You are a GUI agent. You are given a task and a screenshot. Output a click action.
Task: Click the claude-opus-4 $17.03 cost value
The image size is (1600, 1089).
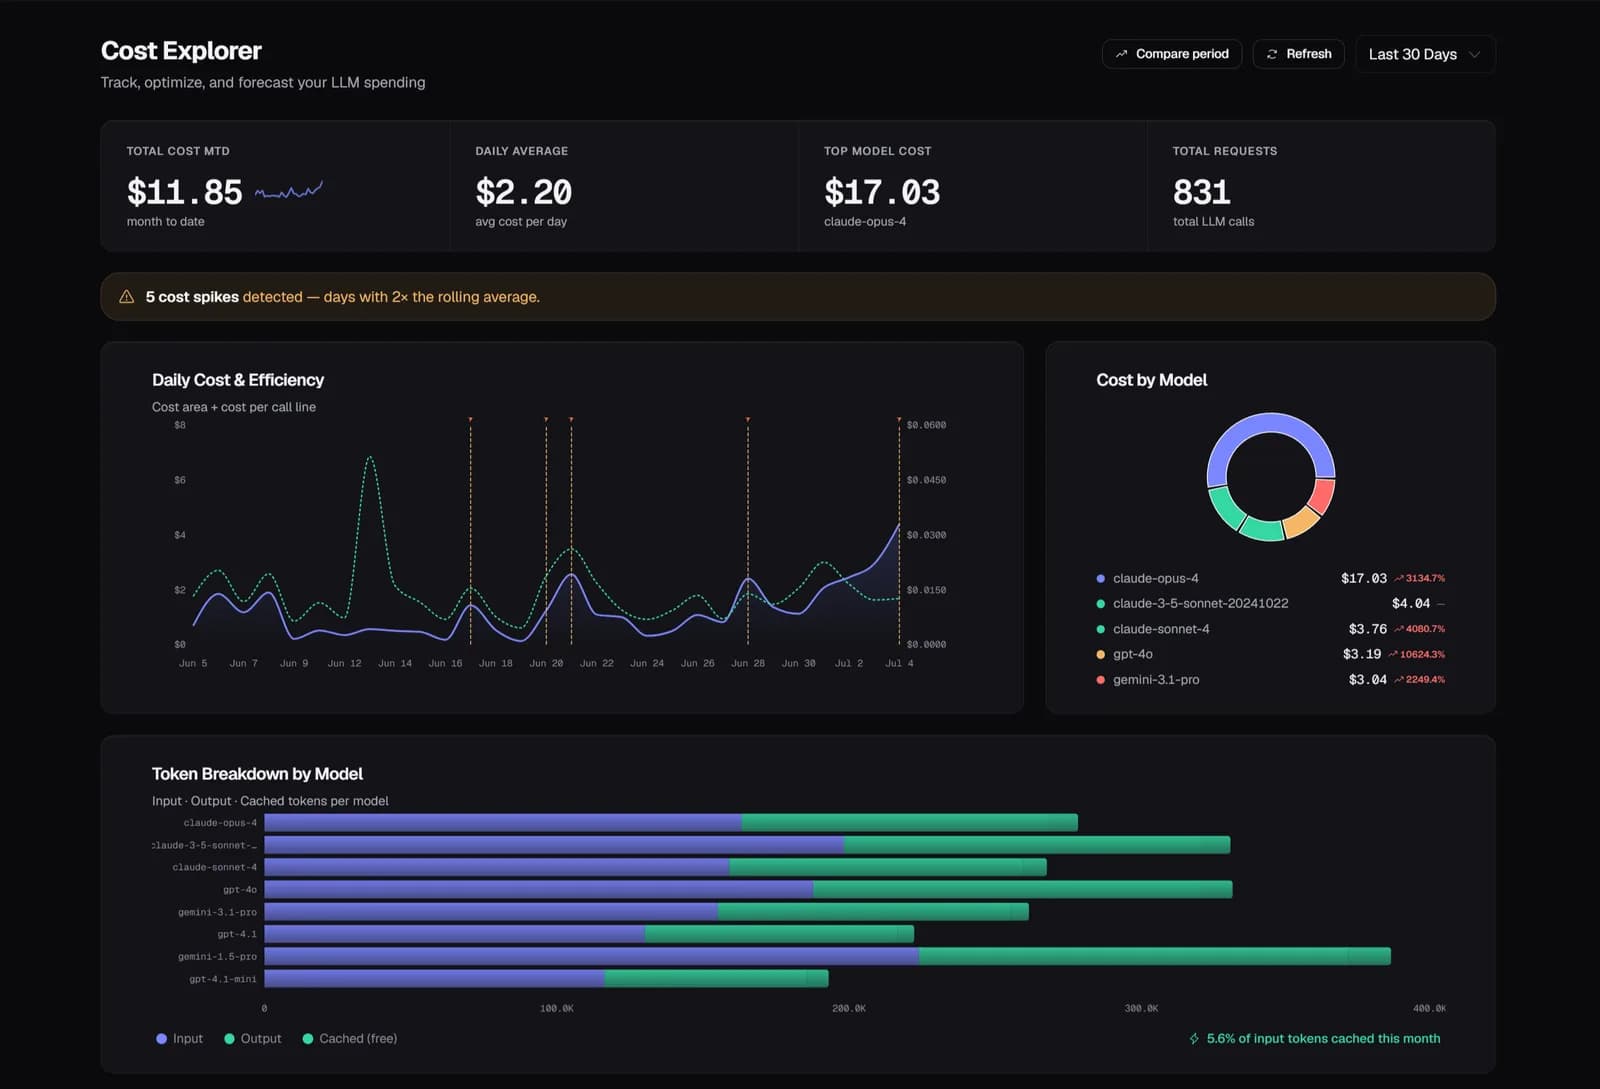click(x=1364, y=579)
